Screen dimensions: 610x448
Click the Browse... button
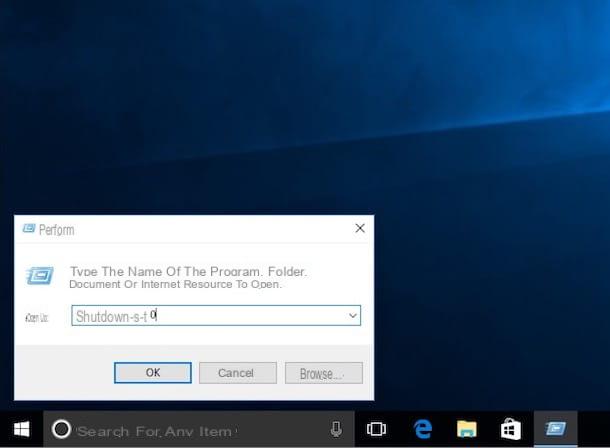[324, 373]
